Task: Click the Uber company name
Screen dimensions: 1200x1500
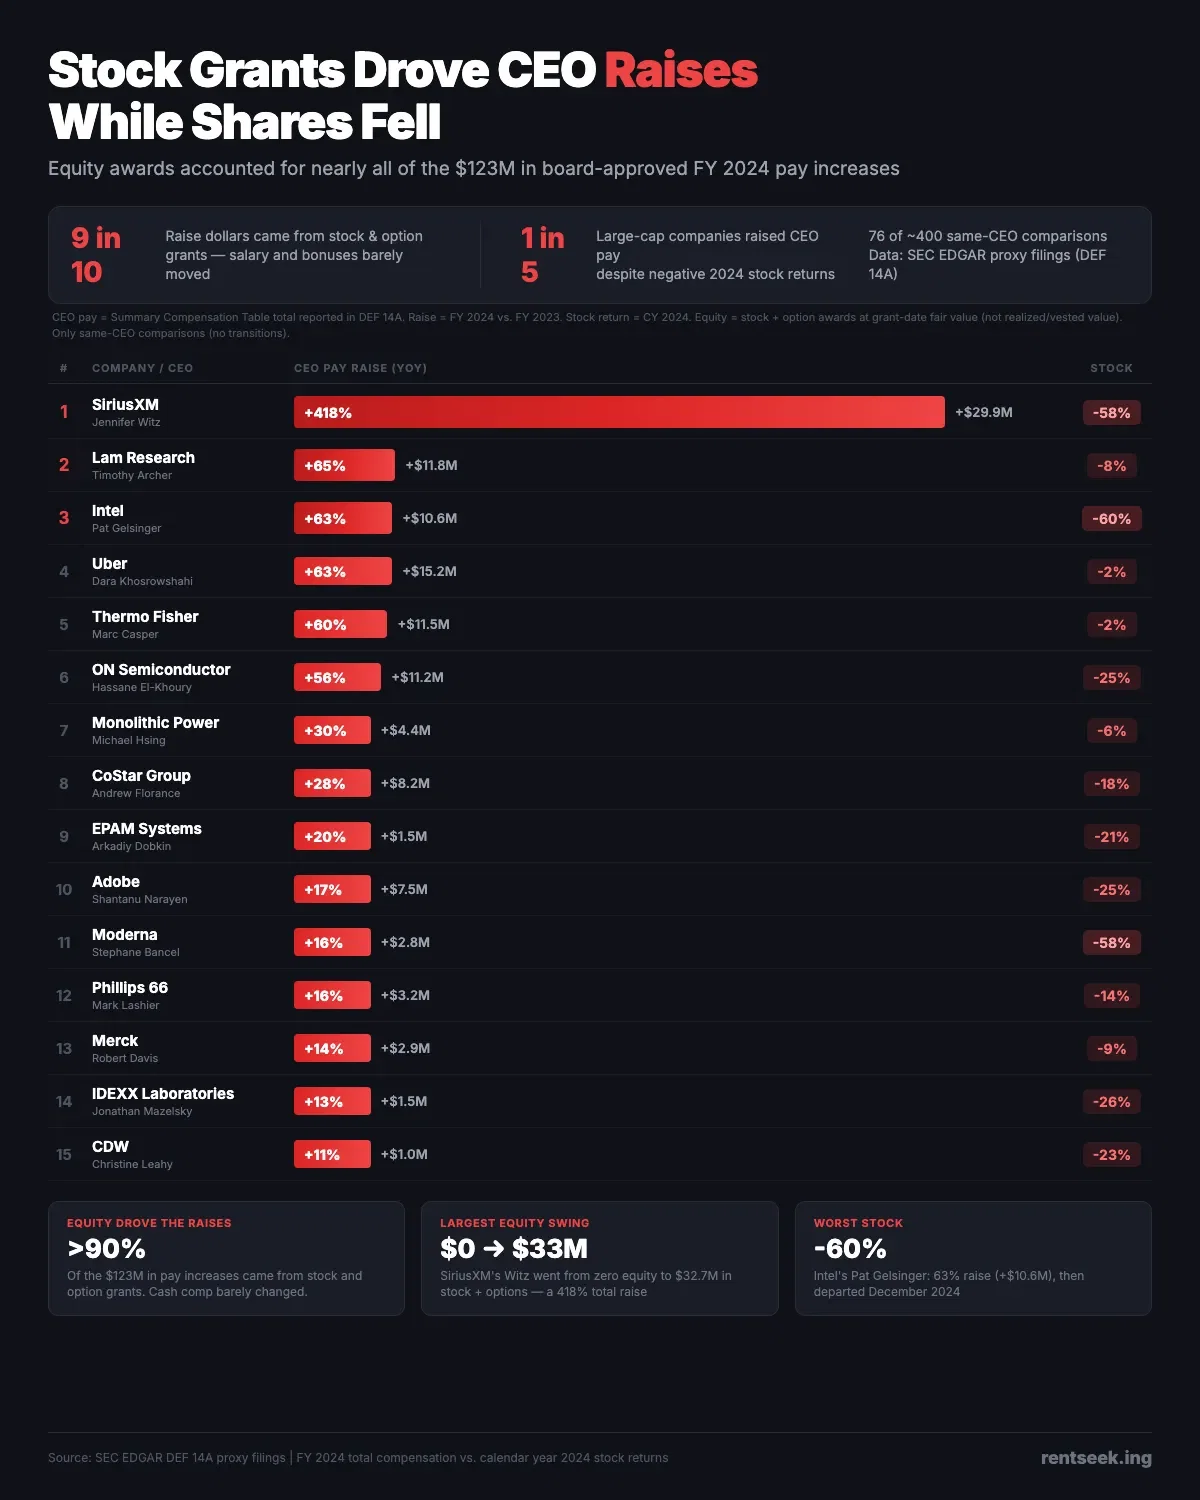Action: coord(110,563)
